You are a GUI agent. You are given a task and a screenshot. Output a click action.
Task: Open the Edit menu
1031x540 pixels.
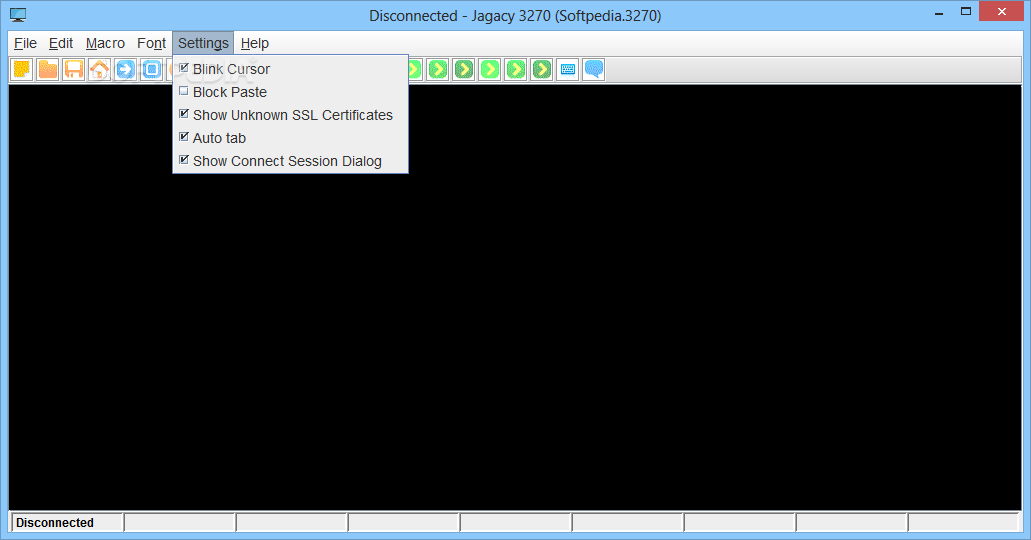click(x=61, y=43)
